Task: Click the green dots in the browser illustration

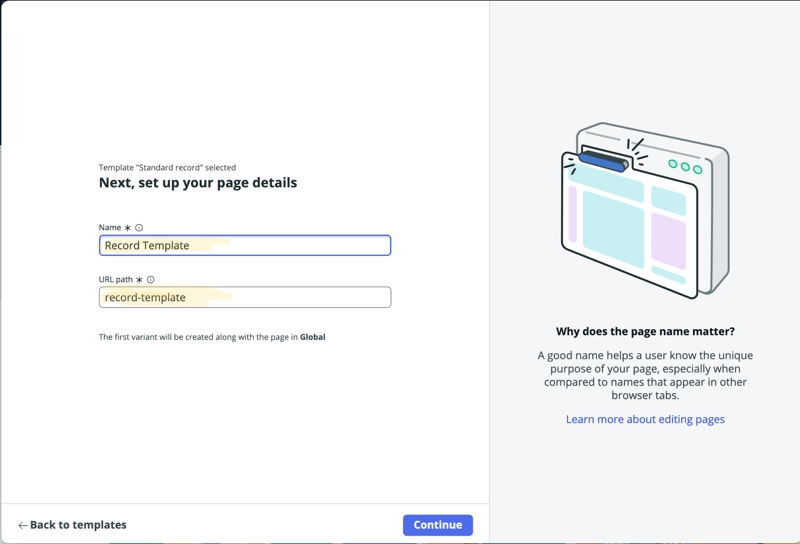Action: (x=685, y=166)
